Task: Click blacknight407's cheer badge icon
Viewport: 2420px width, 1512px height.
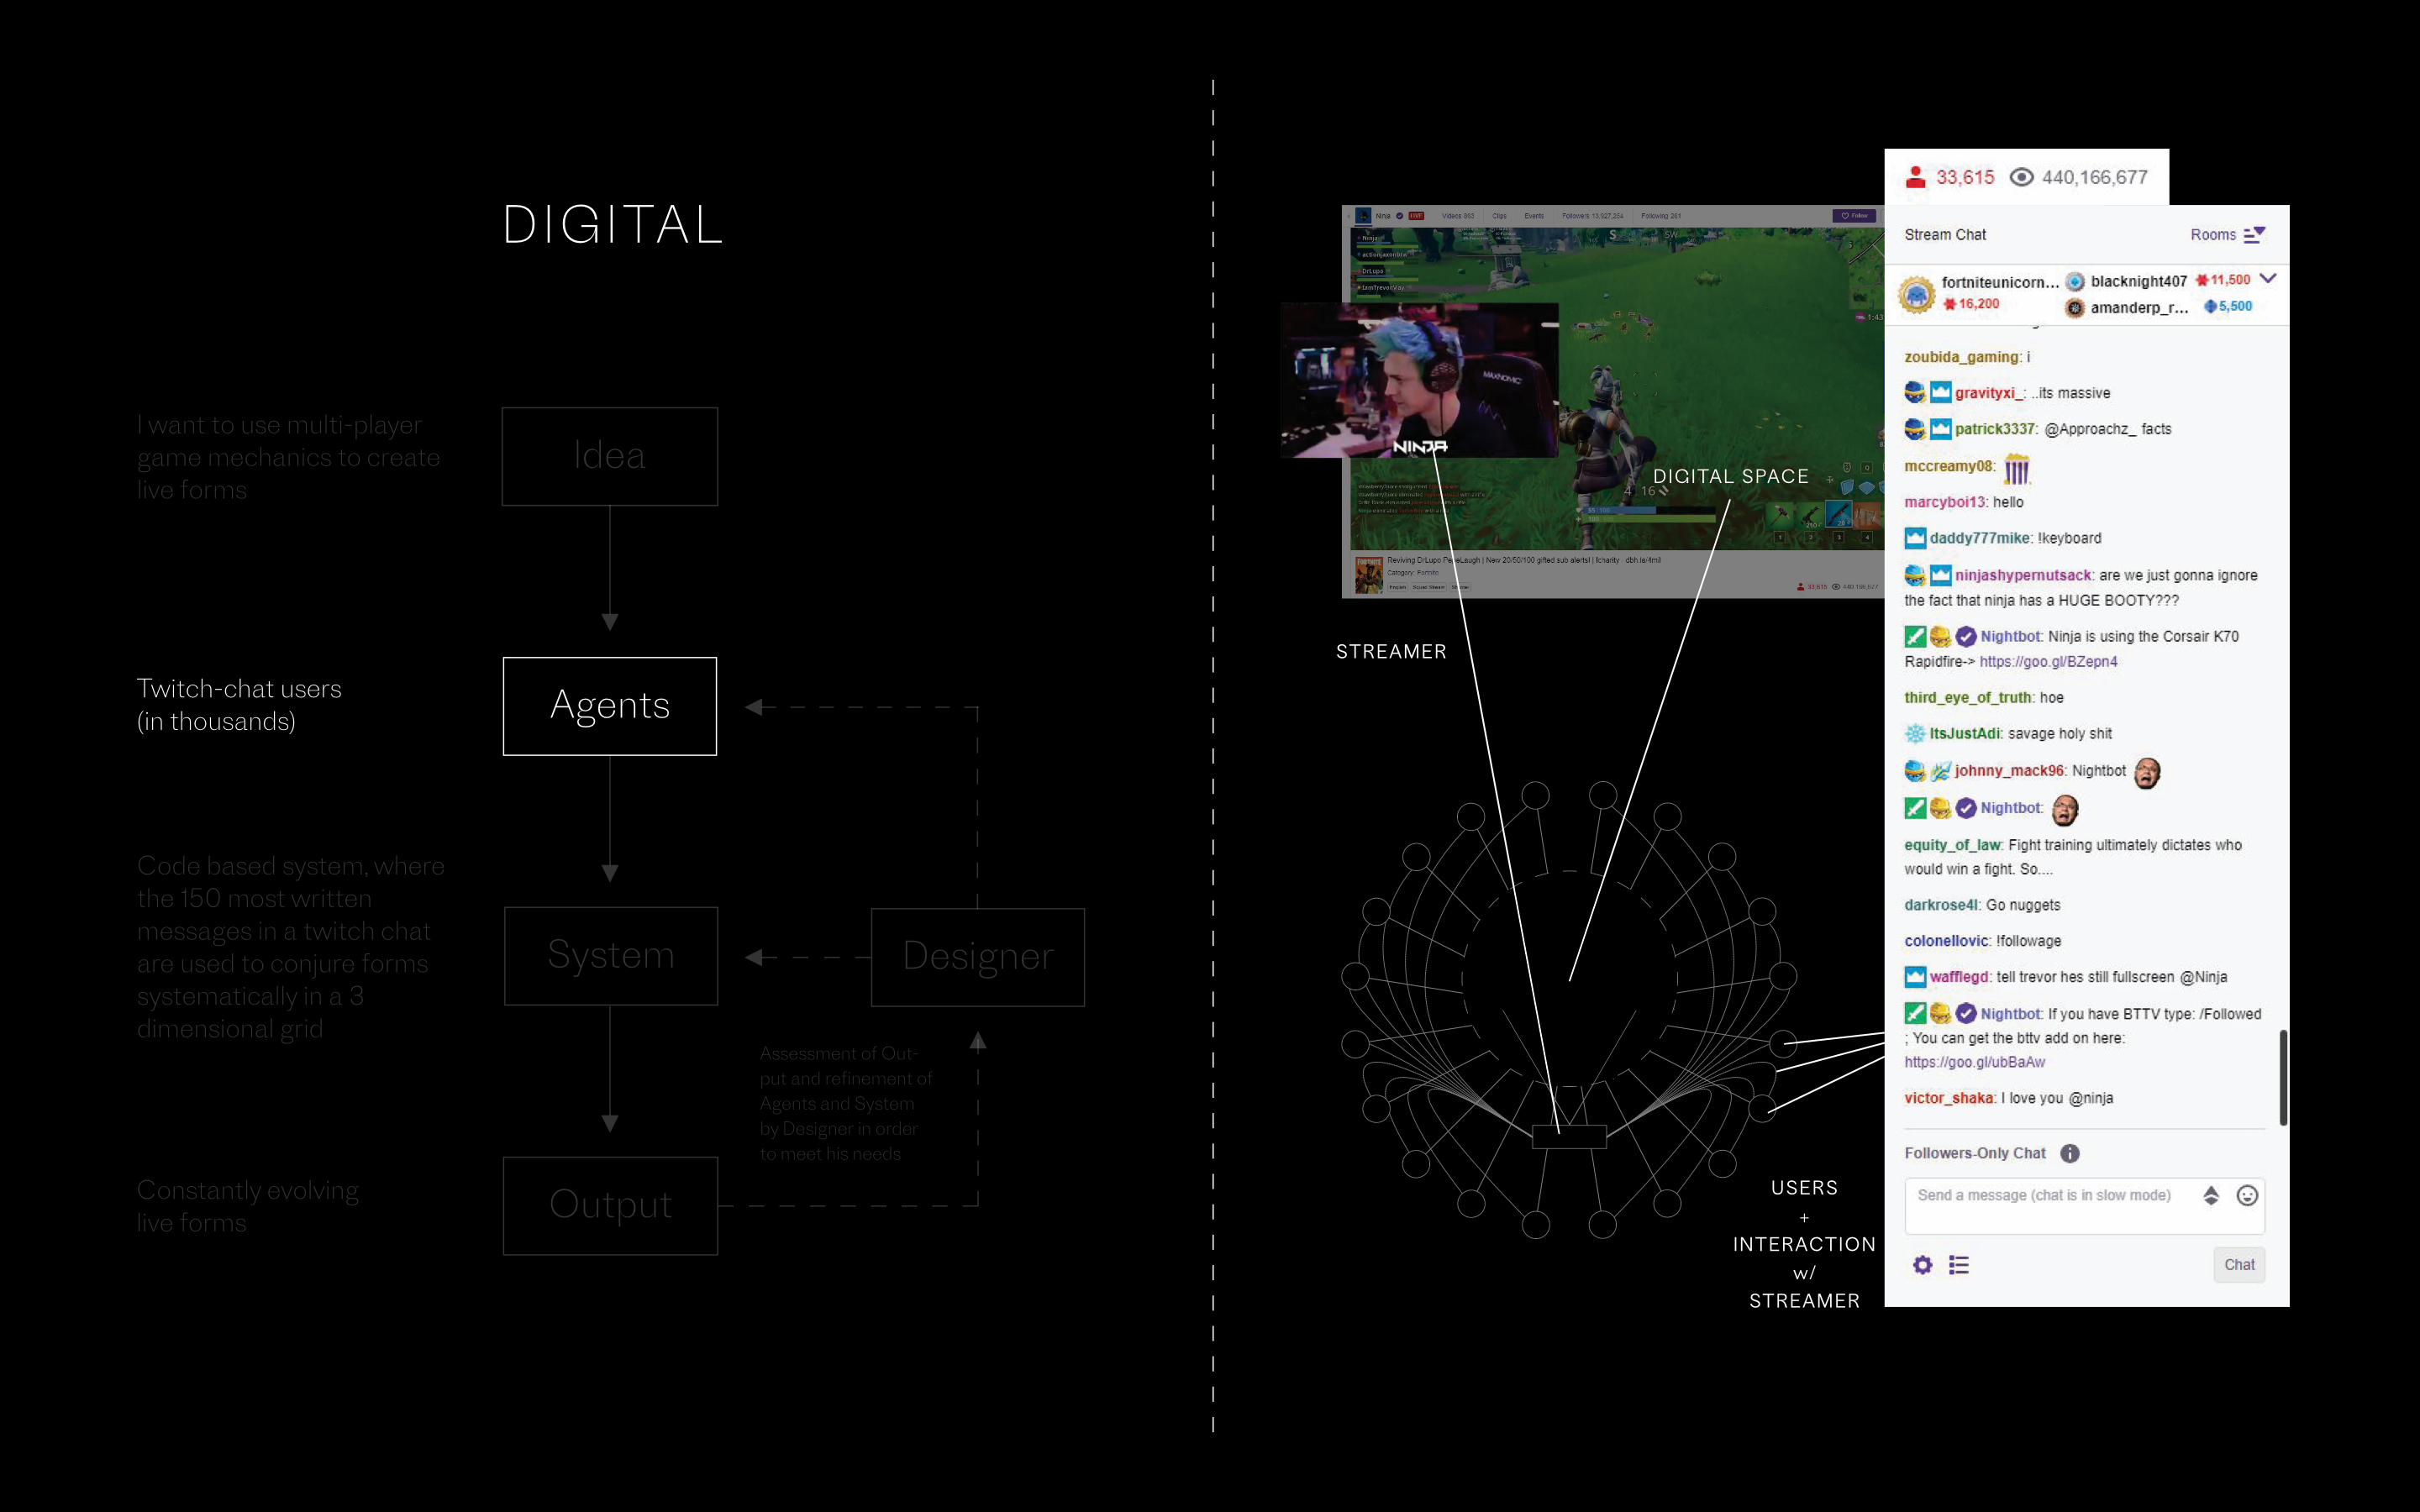Action: (2075, 282)
